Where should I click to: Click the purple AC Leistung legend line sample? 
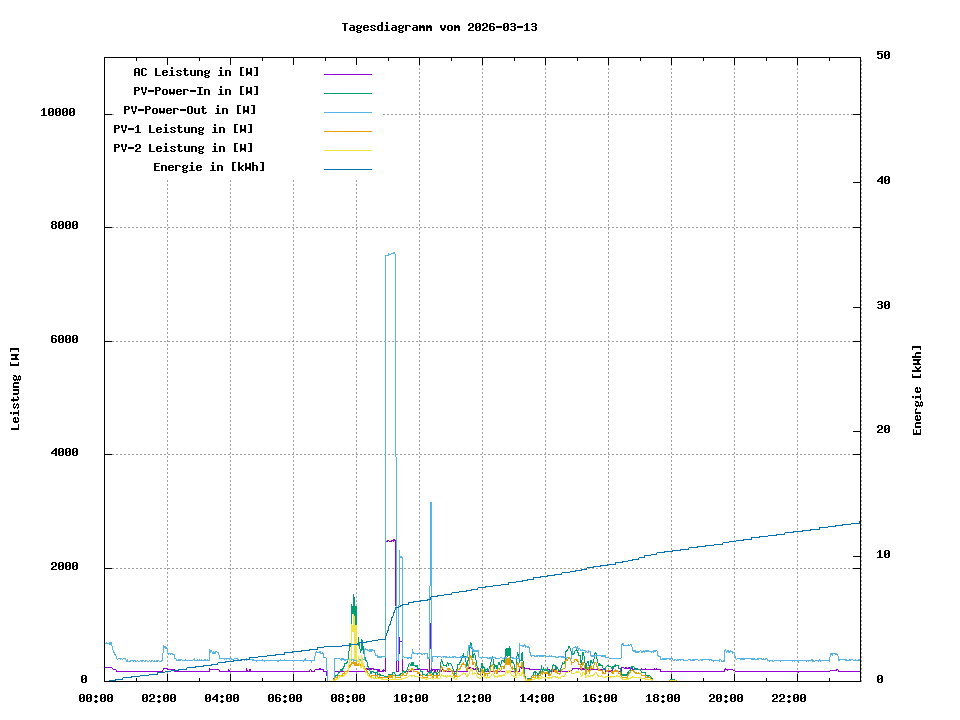pos(347,74)
